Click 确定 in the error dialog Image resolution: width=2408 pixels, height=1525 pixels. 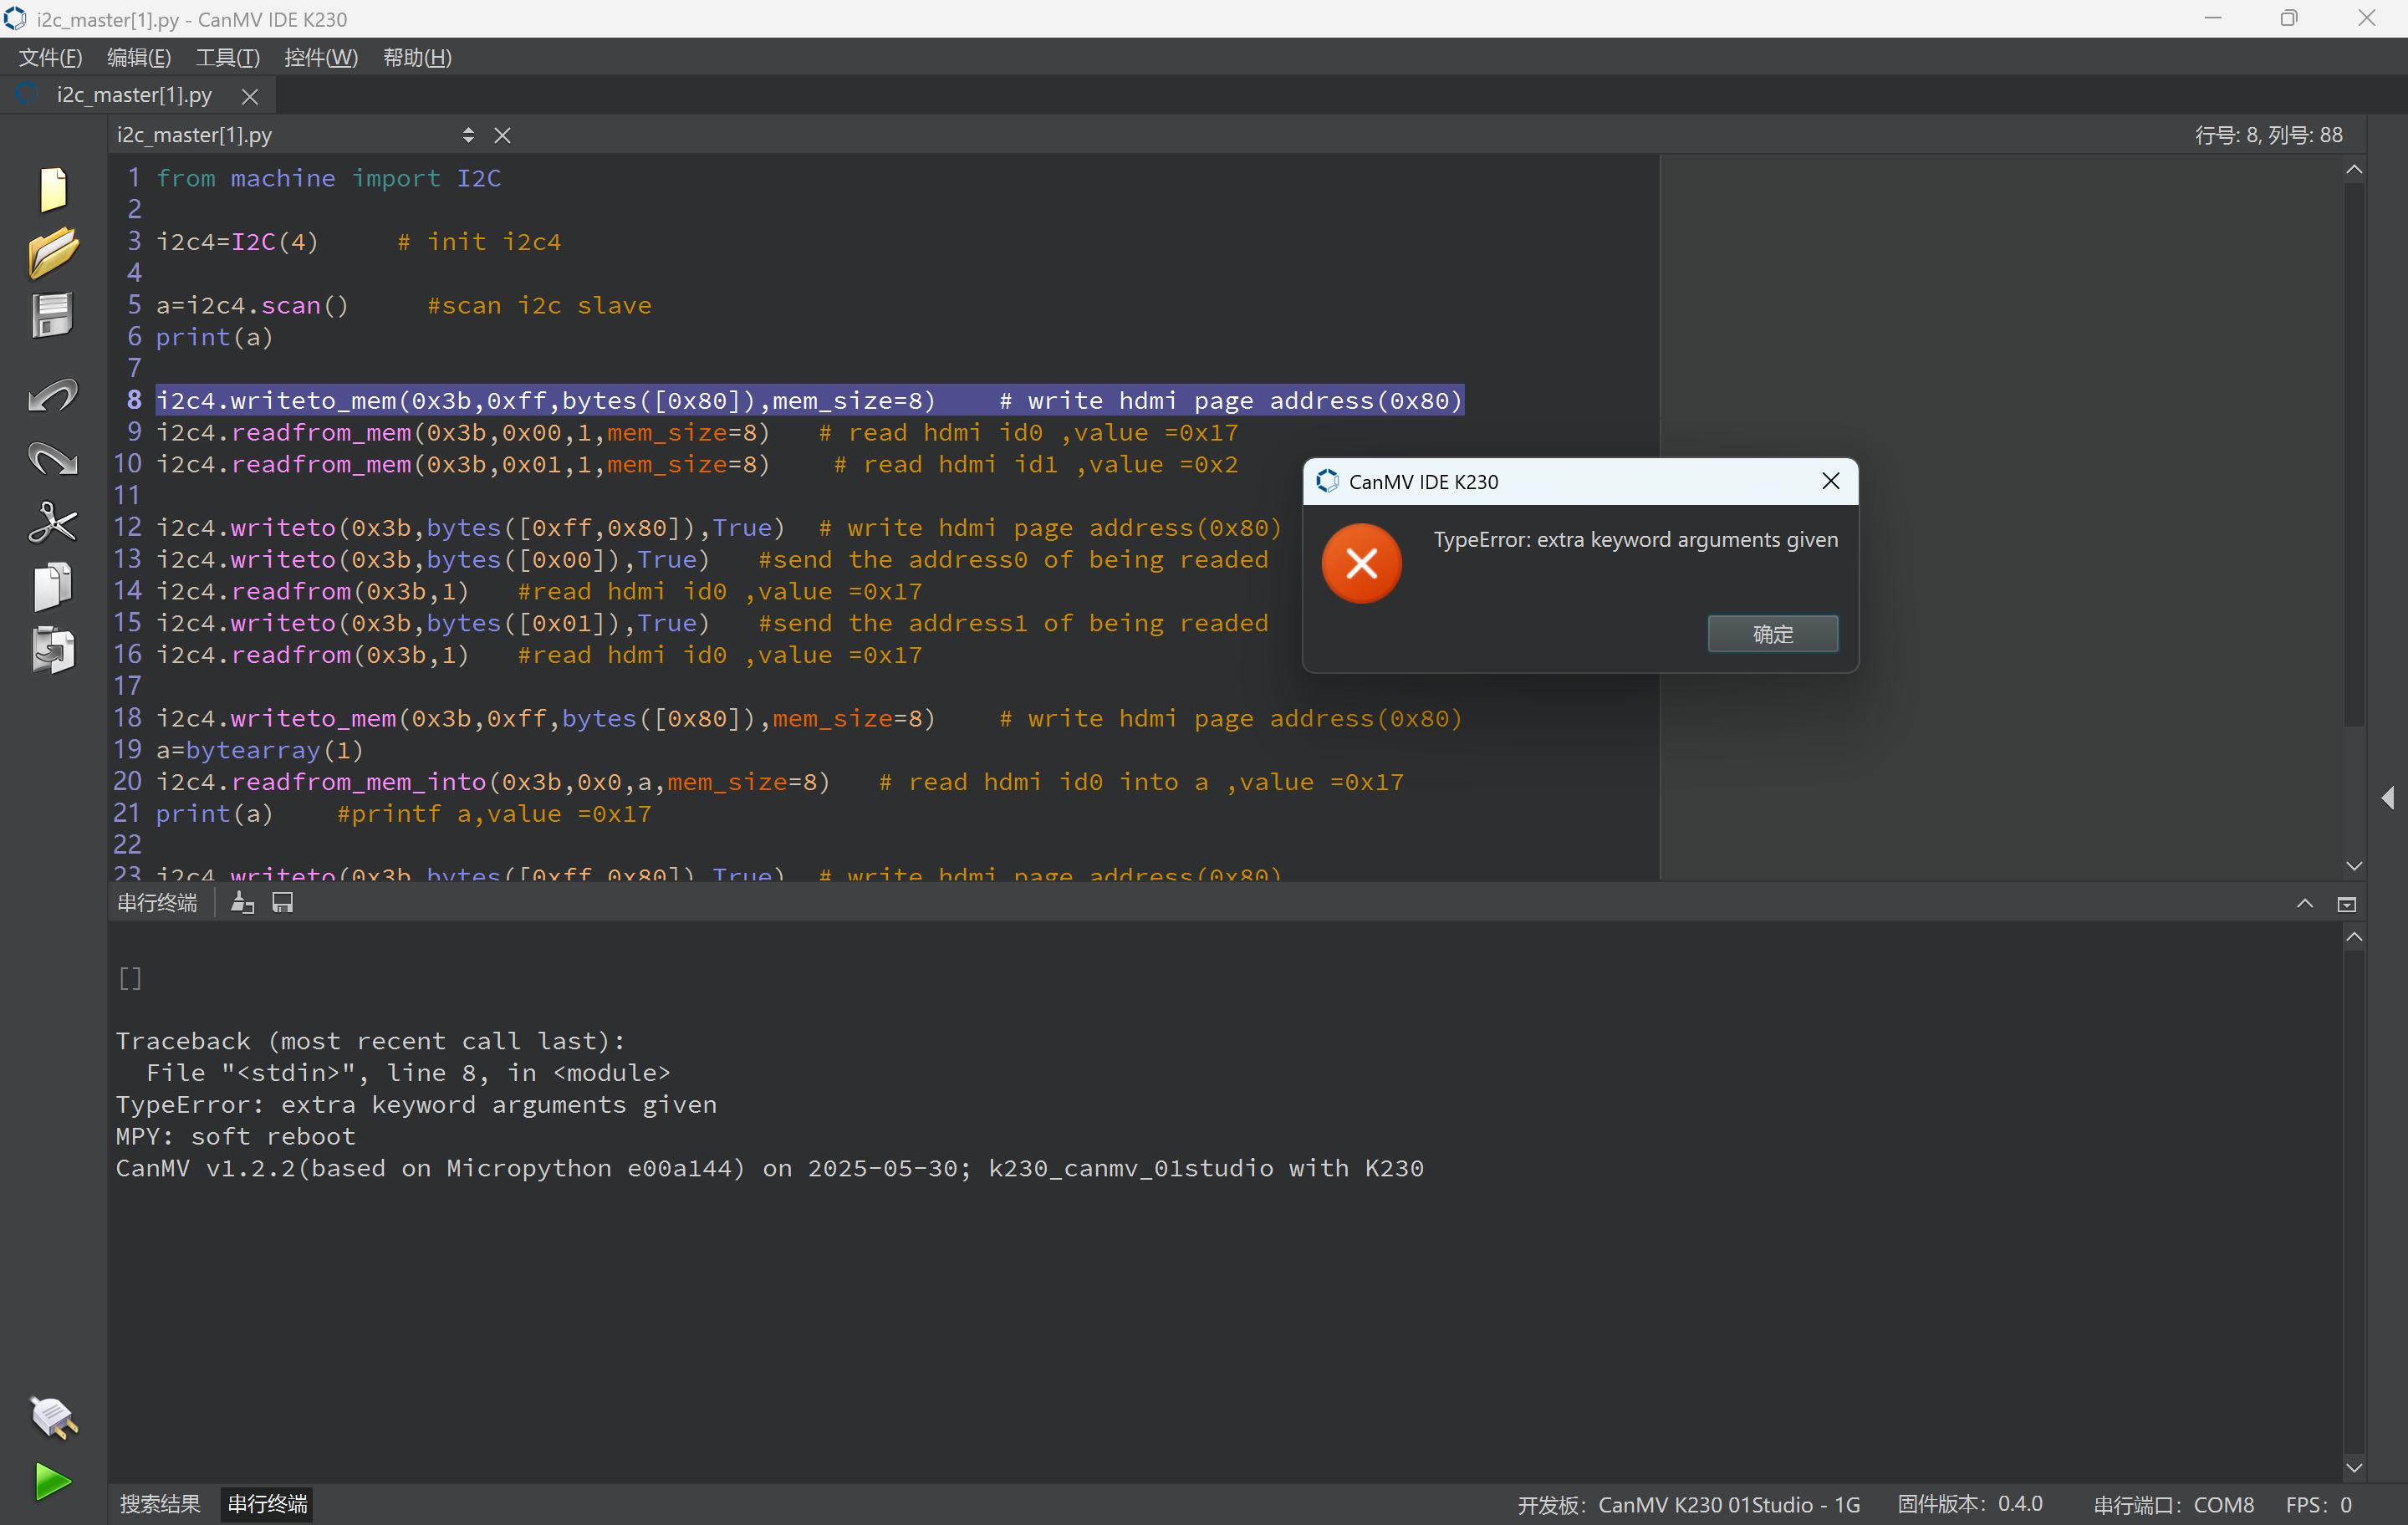point(1772,634)
